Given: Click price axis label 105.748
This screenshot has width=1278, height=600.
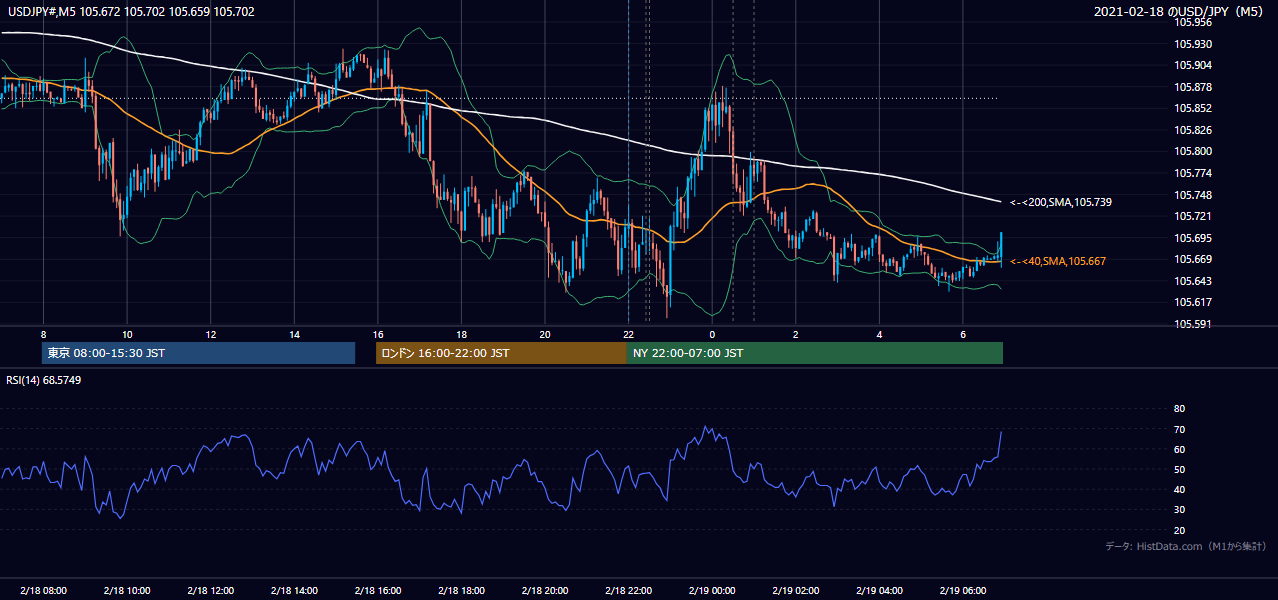Looking at the screenshot, I should [x=1193, y=195].
